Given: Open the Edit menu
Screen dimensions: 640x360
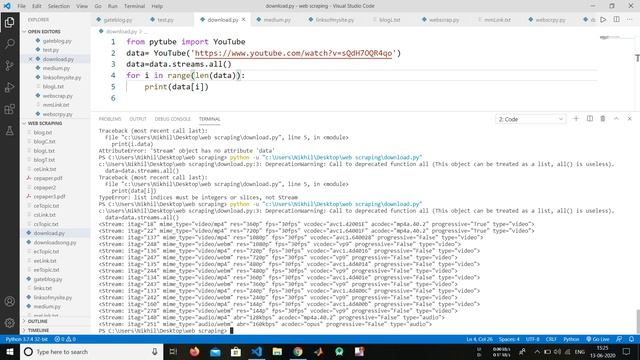Looking at the screenshot, I should tap(37, 6).
